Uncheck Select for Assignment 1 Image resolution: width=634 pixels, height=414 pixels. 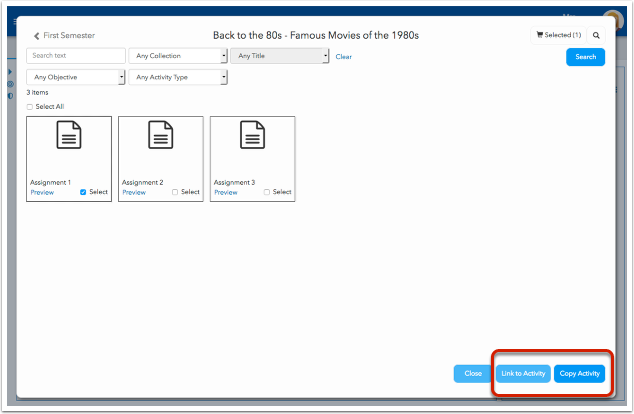tap(83, 192)
